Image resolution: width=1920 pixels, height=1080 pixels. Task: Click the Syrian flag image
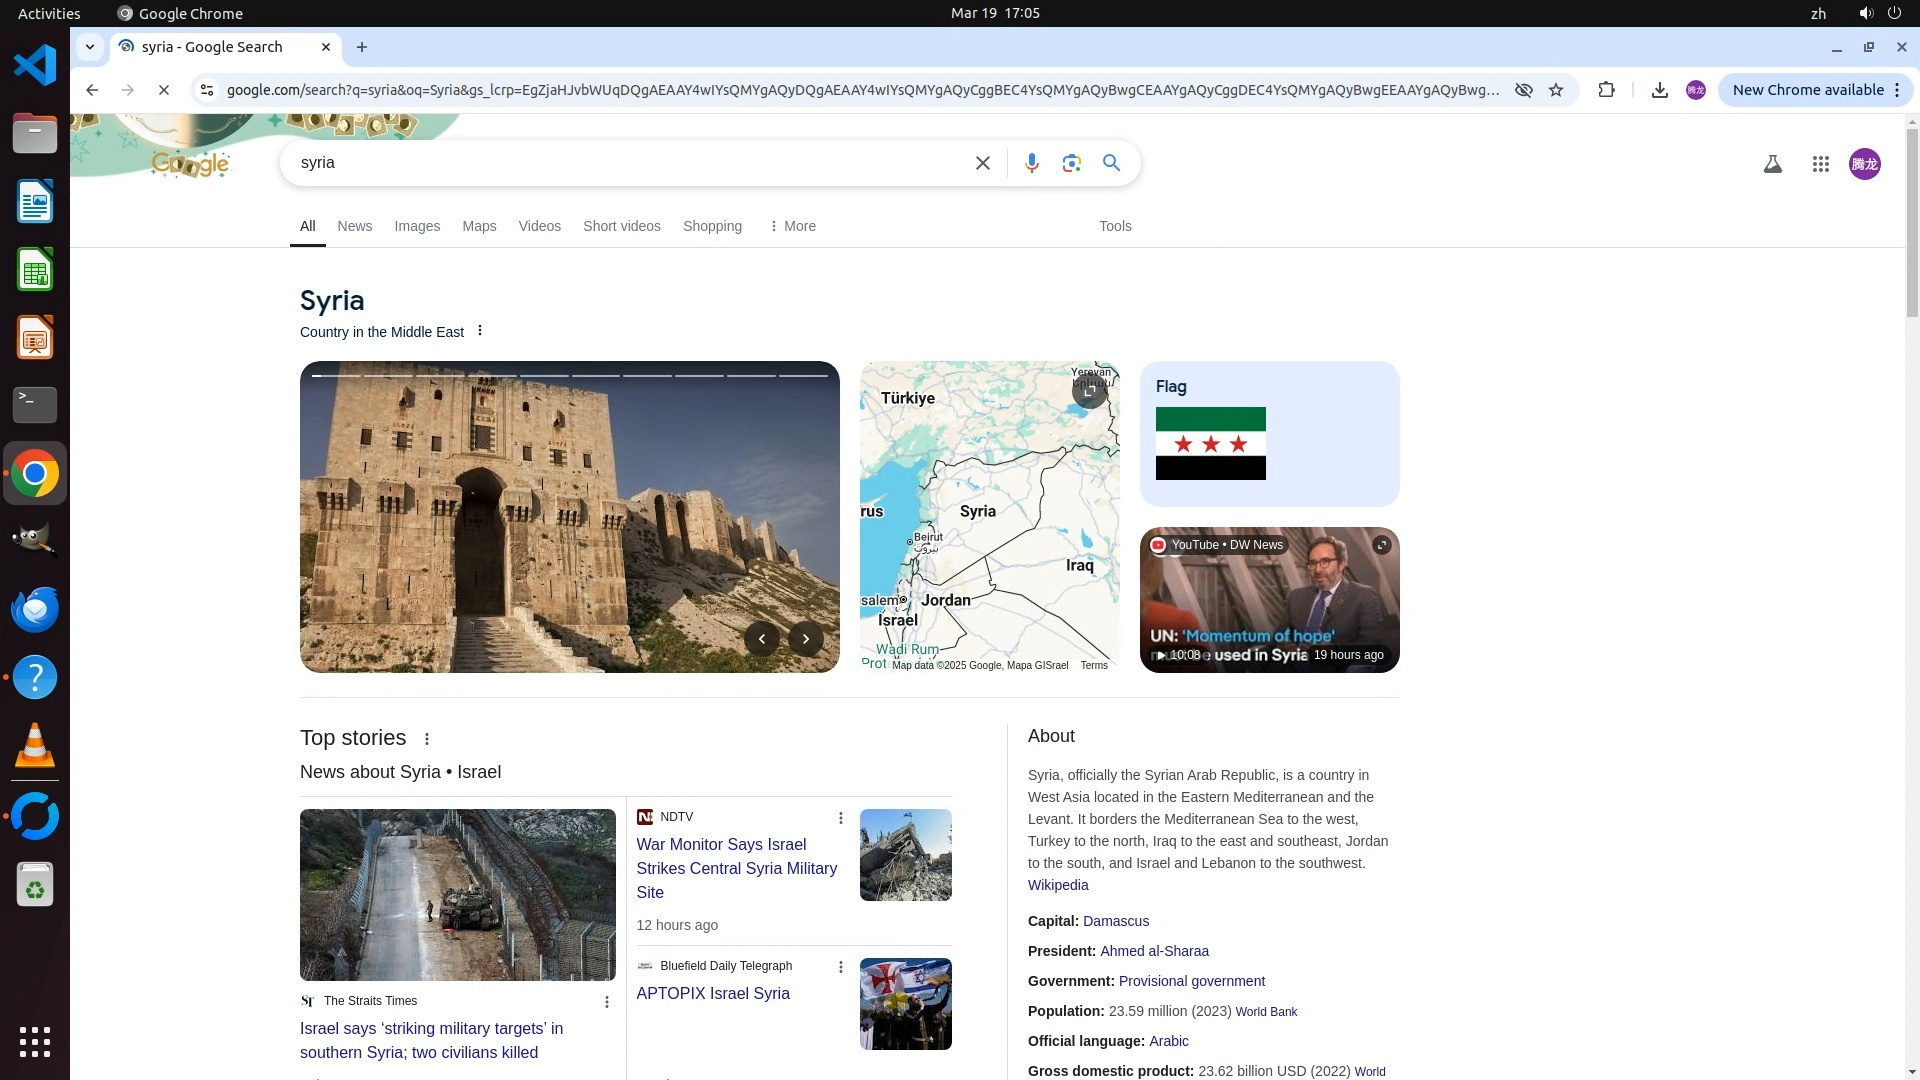(x=1210, y=443)
